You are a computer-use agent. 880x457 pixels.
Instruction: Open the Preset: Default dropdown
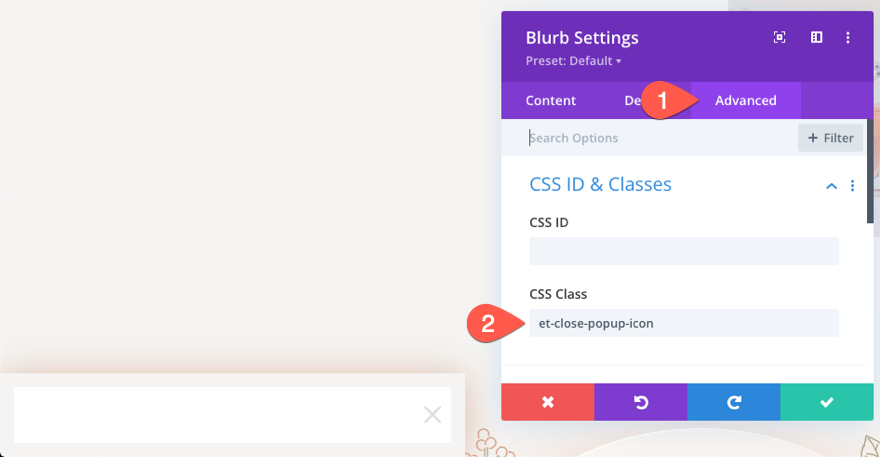coord(573,61)
